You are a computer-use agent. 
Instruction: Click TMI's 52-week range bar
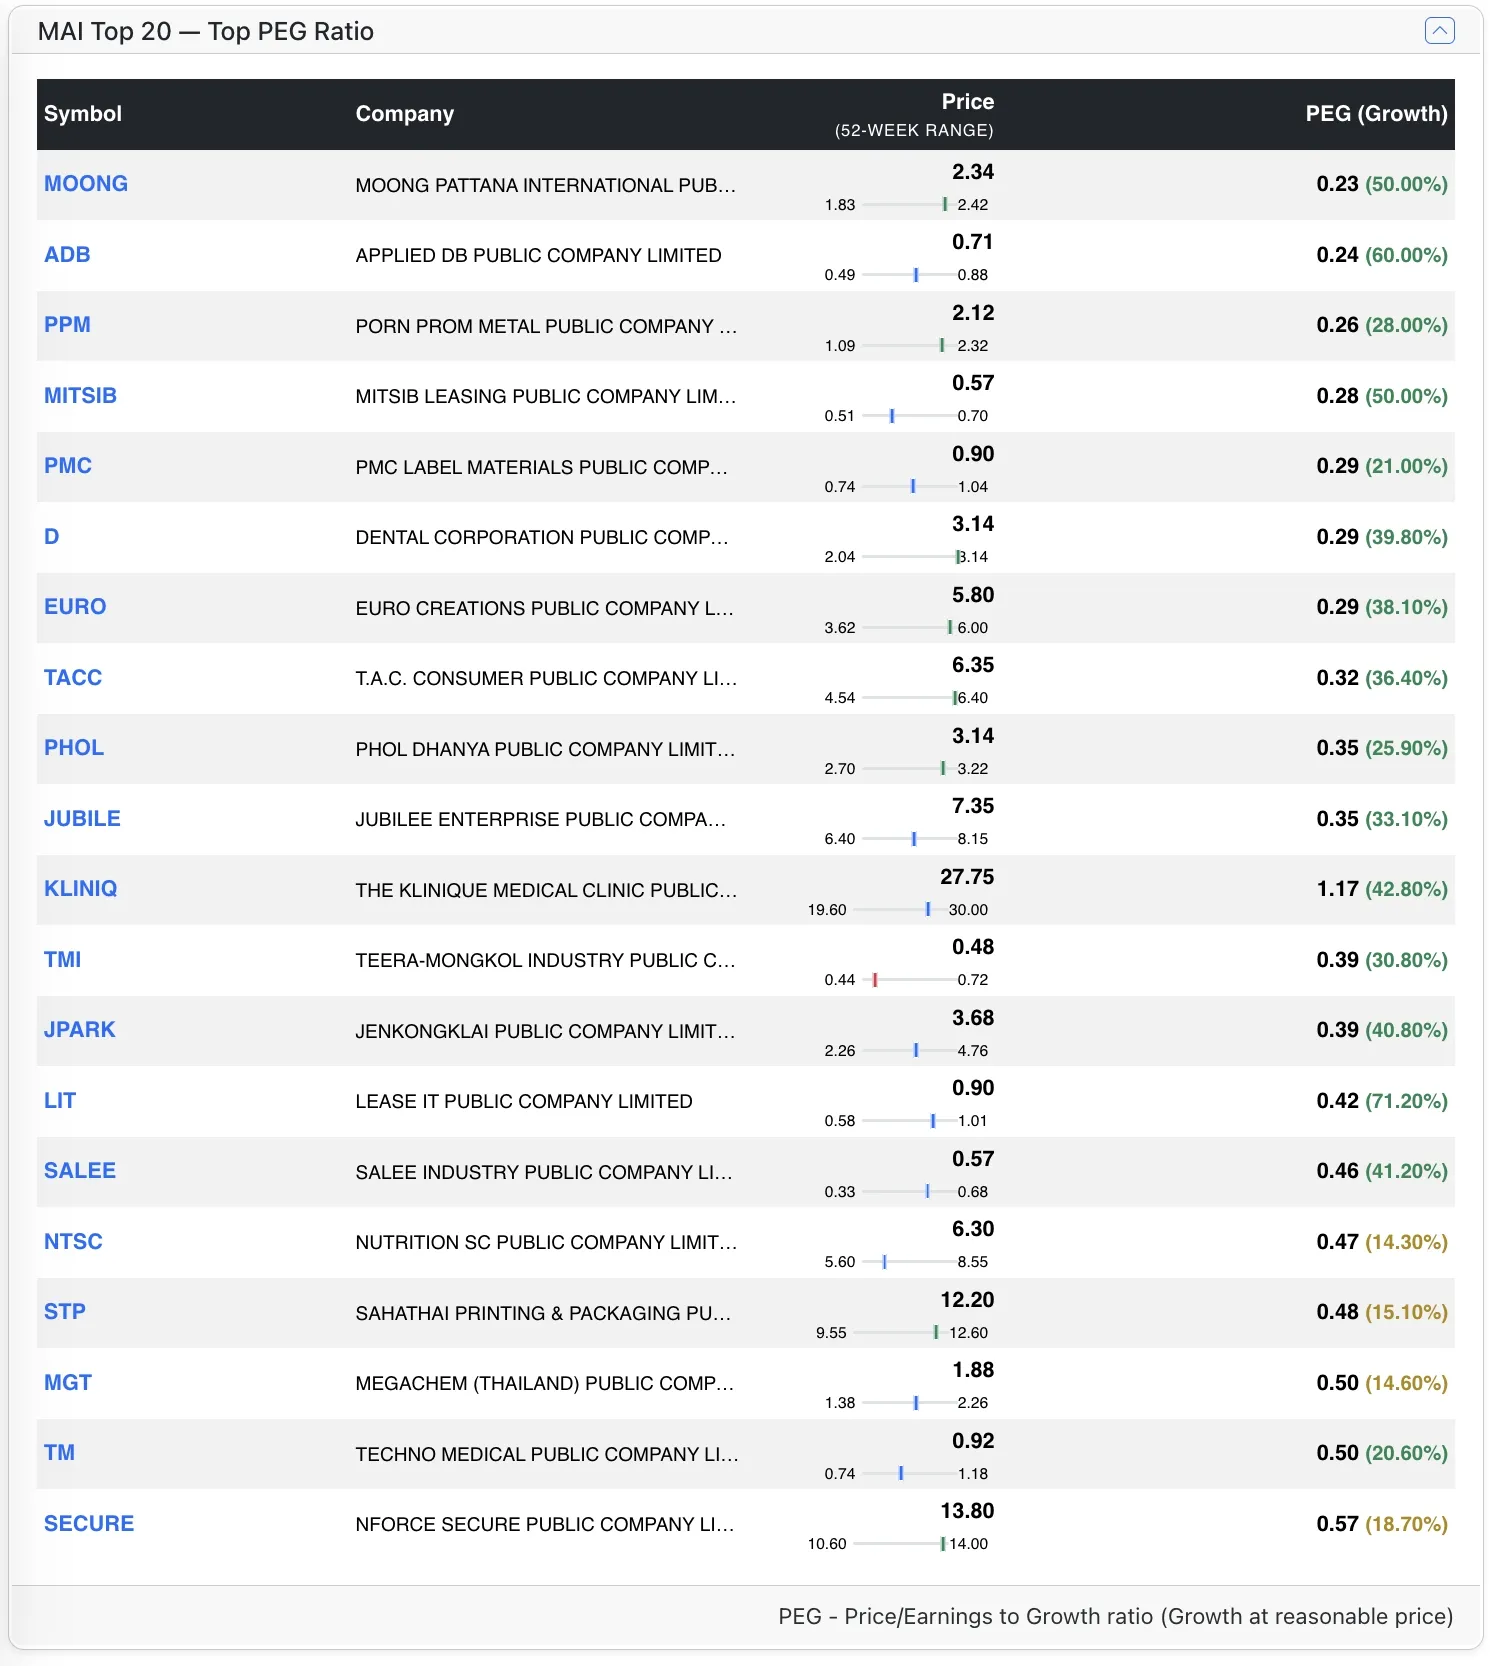pos(908,980)
